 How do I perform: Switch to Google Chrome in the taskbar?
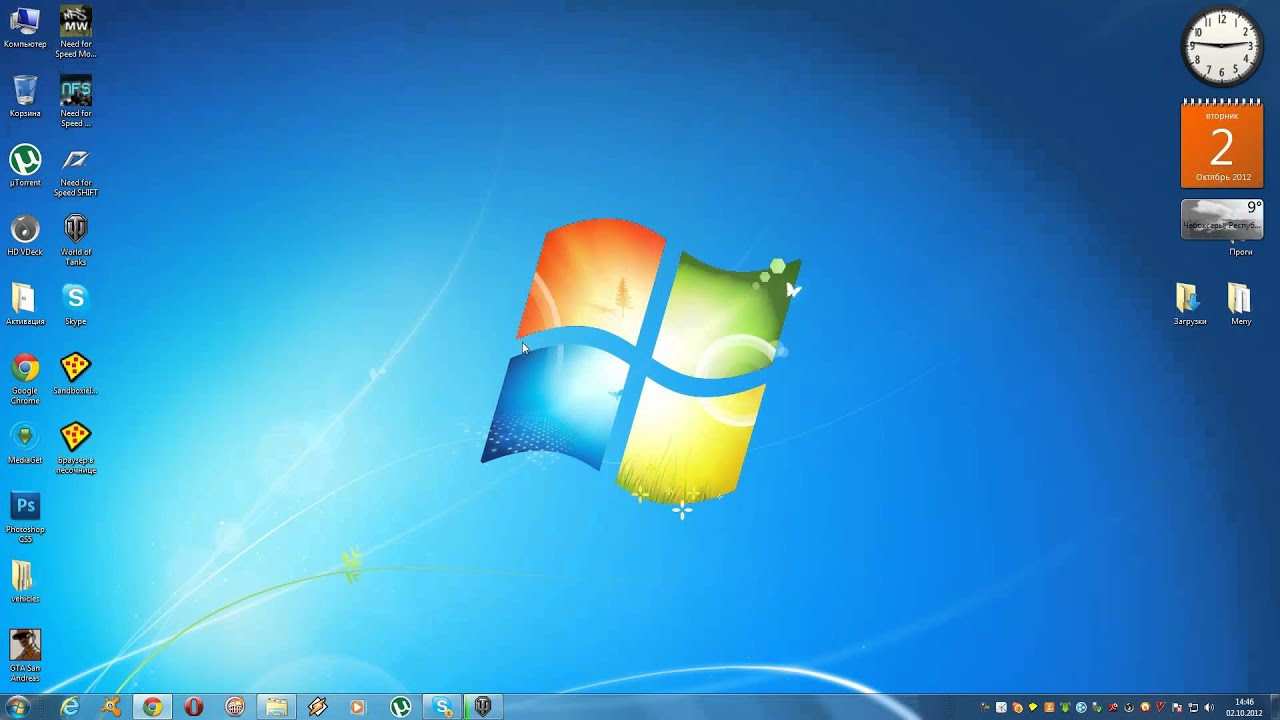(x=152, y=707)
